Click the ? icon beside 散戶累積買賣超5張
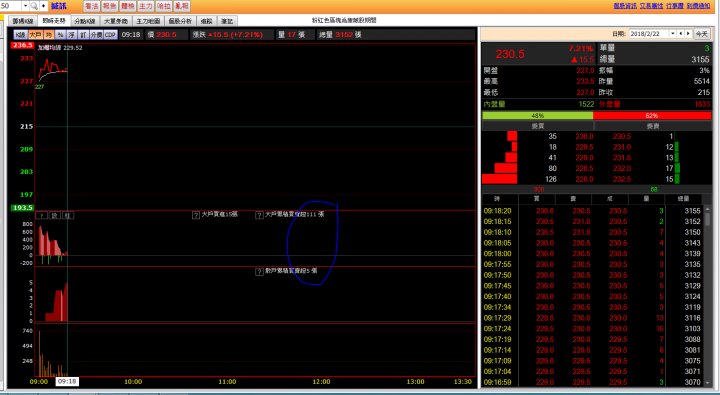Image resolution: width=720 pixels, height=395 pixels. point(259,271)
